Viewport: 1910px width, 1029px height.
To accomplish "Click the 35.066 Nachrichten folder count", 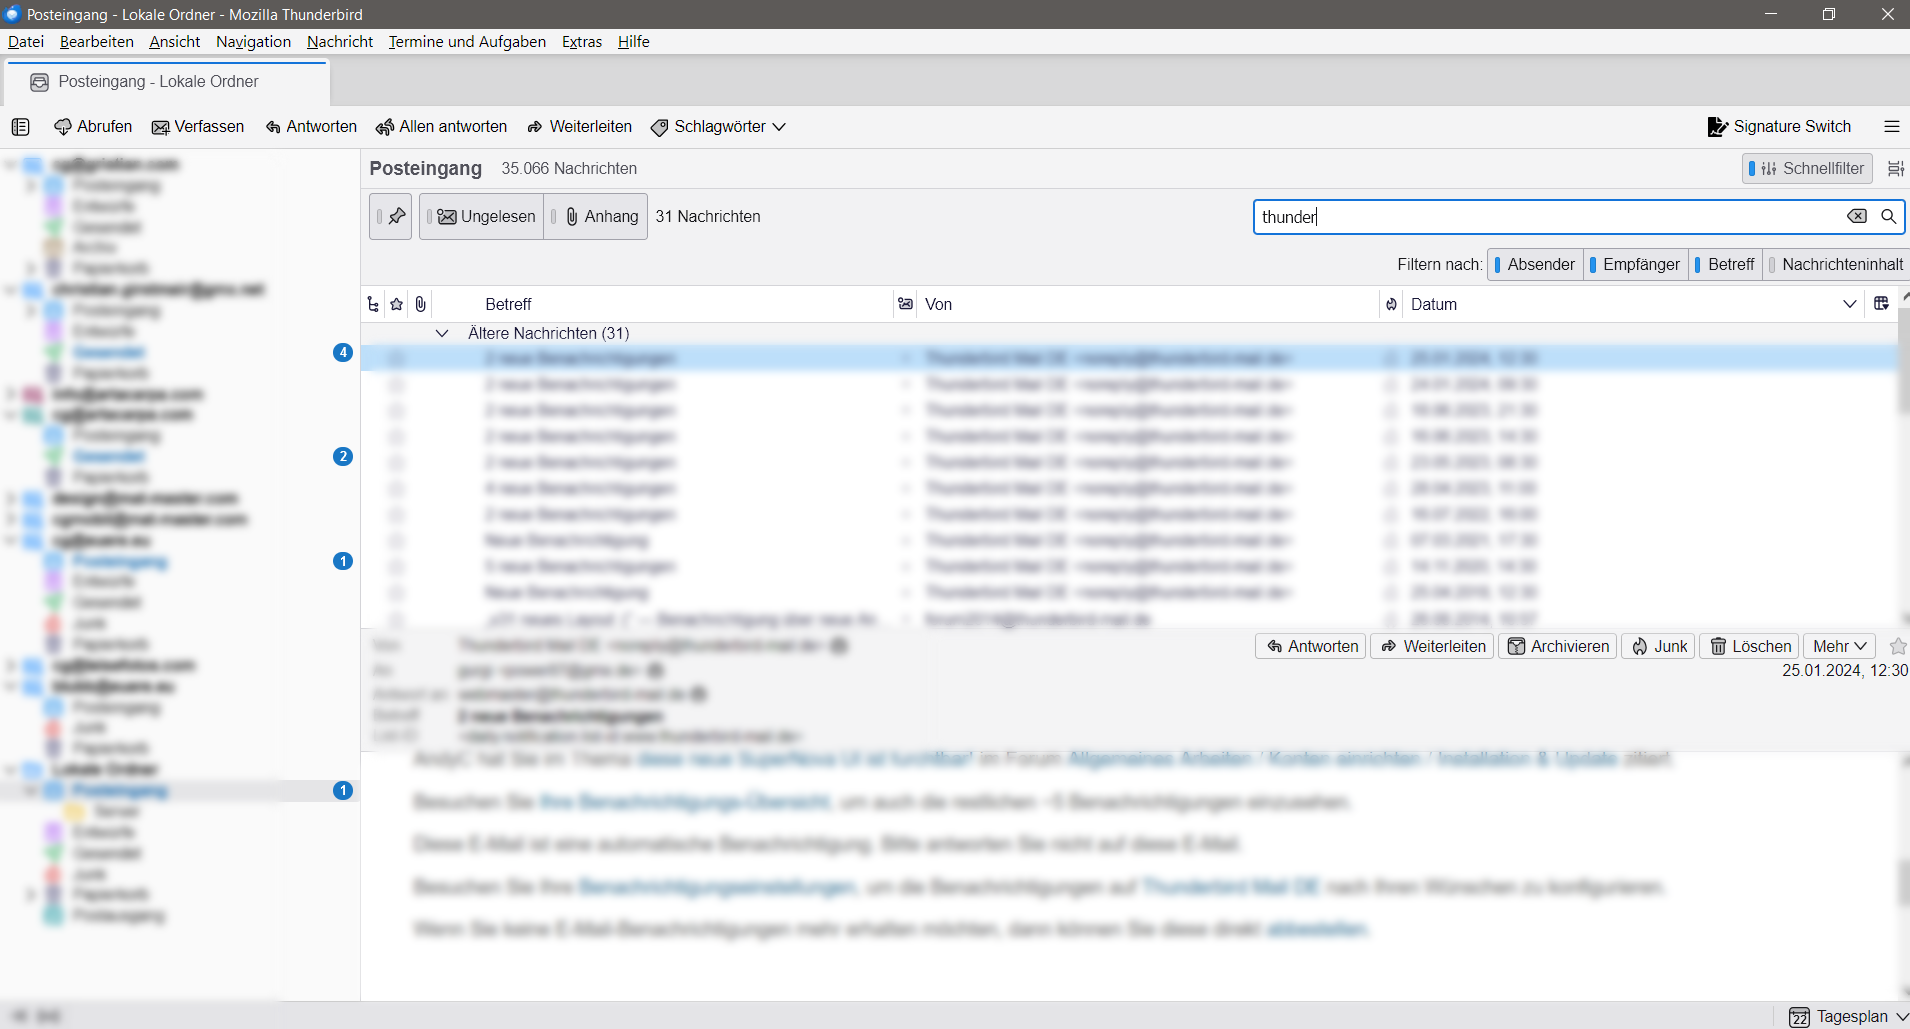I will tap(569, 169).
